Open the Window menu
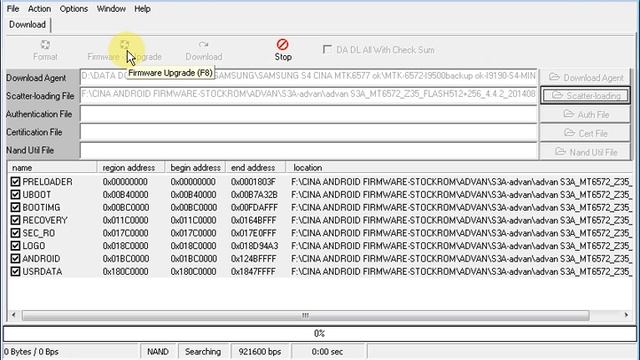Viewport: 640px width, 360px height. click(111, 9)
